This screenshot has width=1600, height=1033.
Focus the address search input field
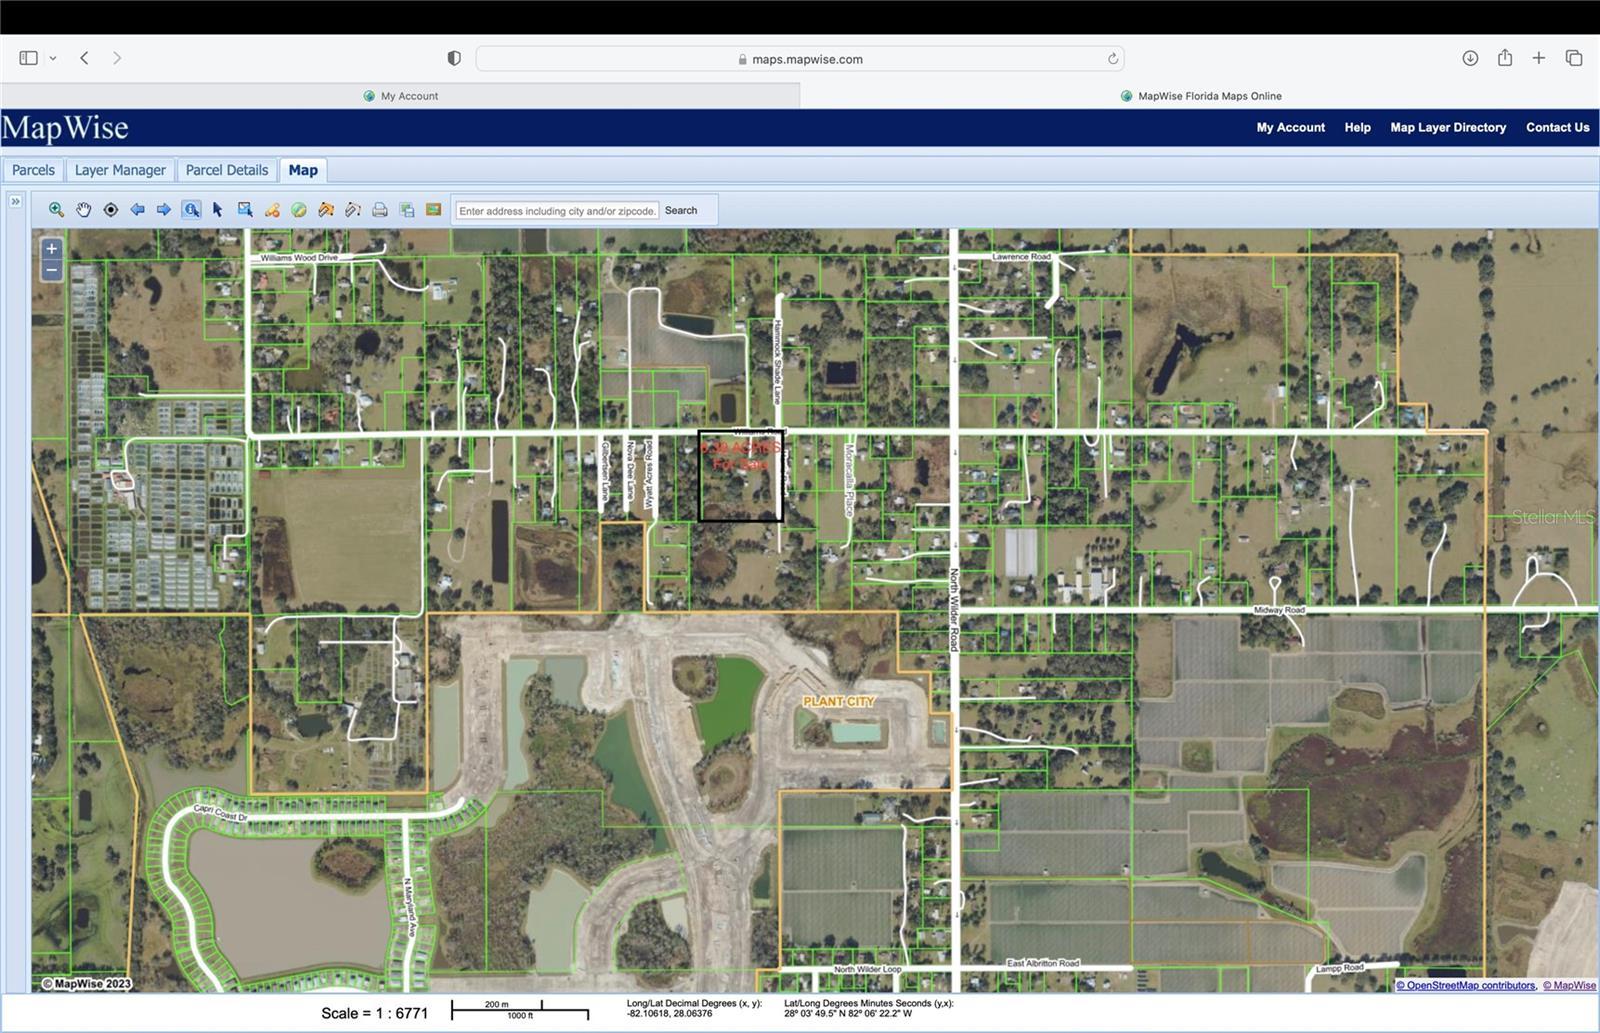coord(557,211)
